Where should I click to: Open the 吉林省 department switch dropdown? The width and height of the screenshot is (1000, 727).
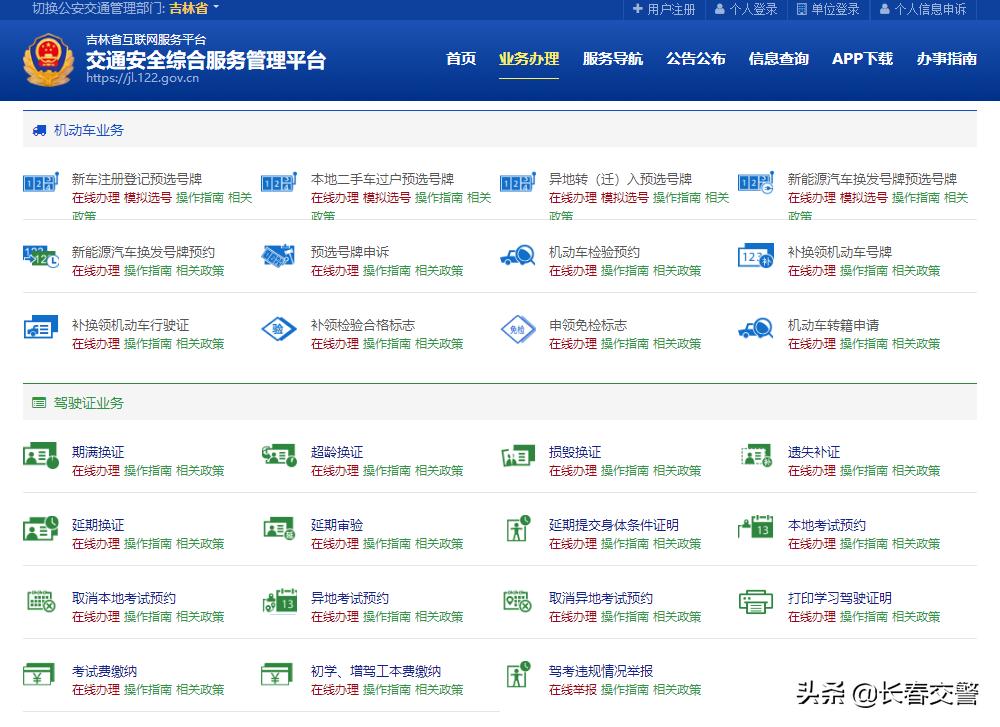pos(194,8)
